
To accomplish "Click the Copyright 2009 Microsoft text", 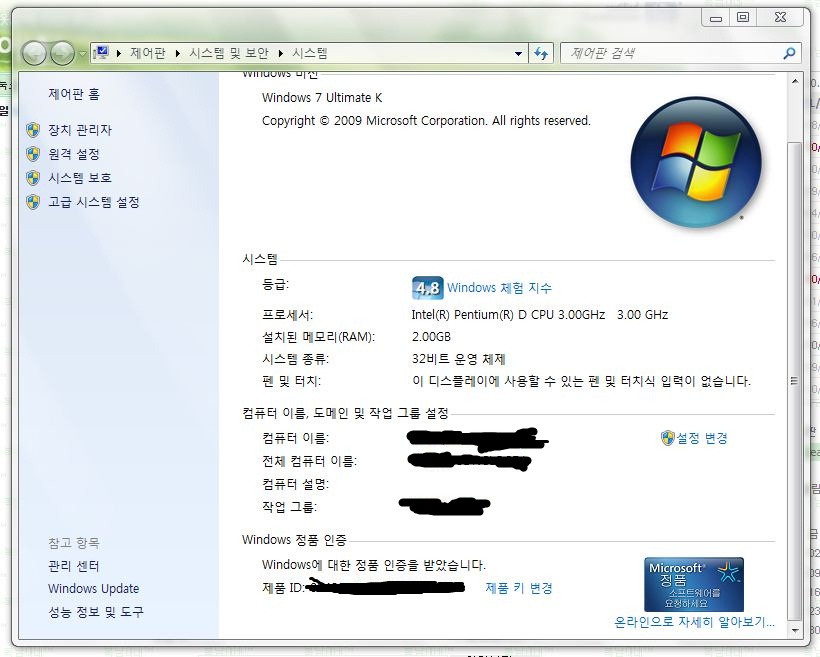I will [x=426, y=121].
